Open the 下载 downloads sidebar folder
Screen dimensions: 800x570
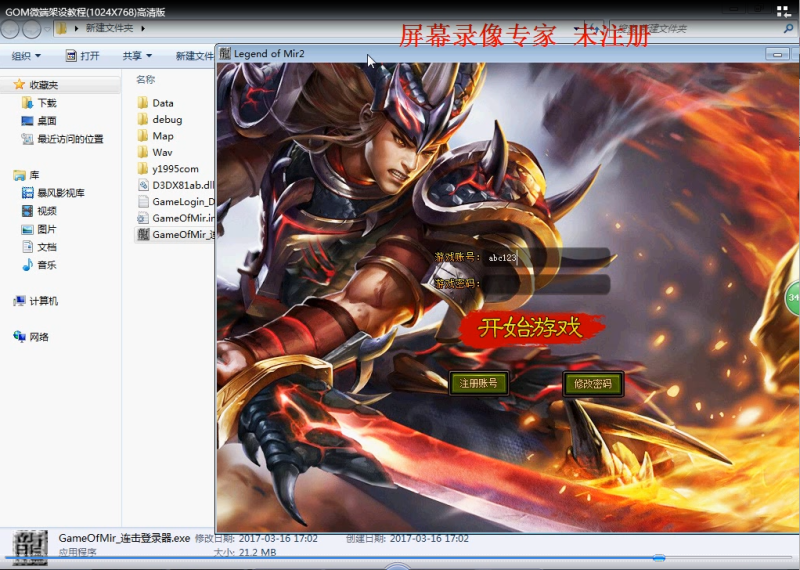(47, 103)
